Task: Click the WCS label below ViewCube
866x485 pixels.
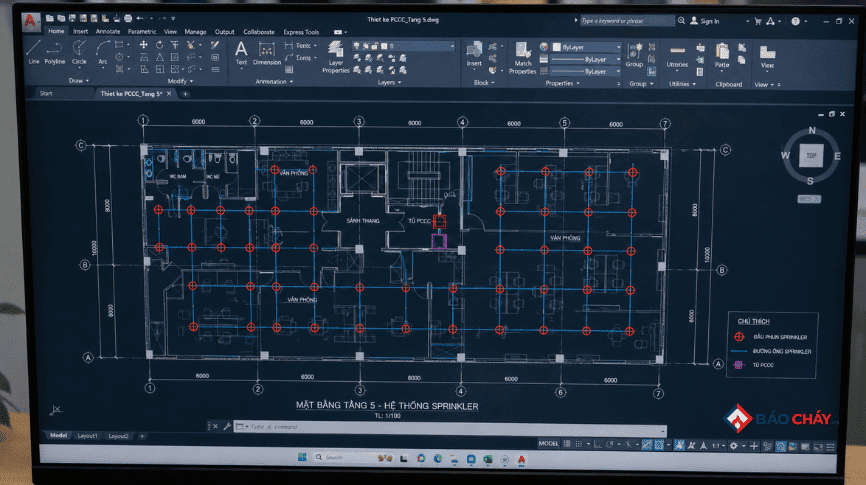Action: pyautogui.click(x=809, y=199)
